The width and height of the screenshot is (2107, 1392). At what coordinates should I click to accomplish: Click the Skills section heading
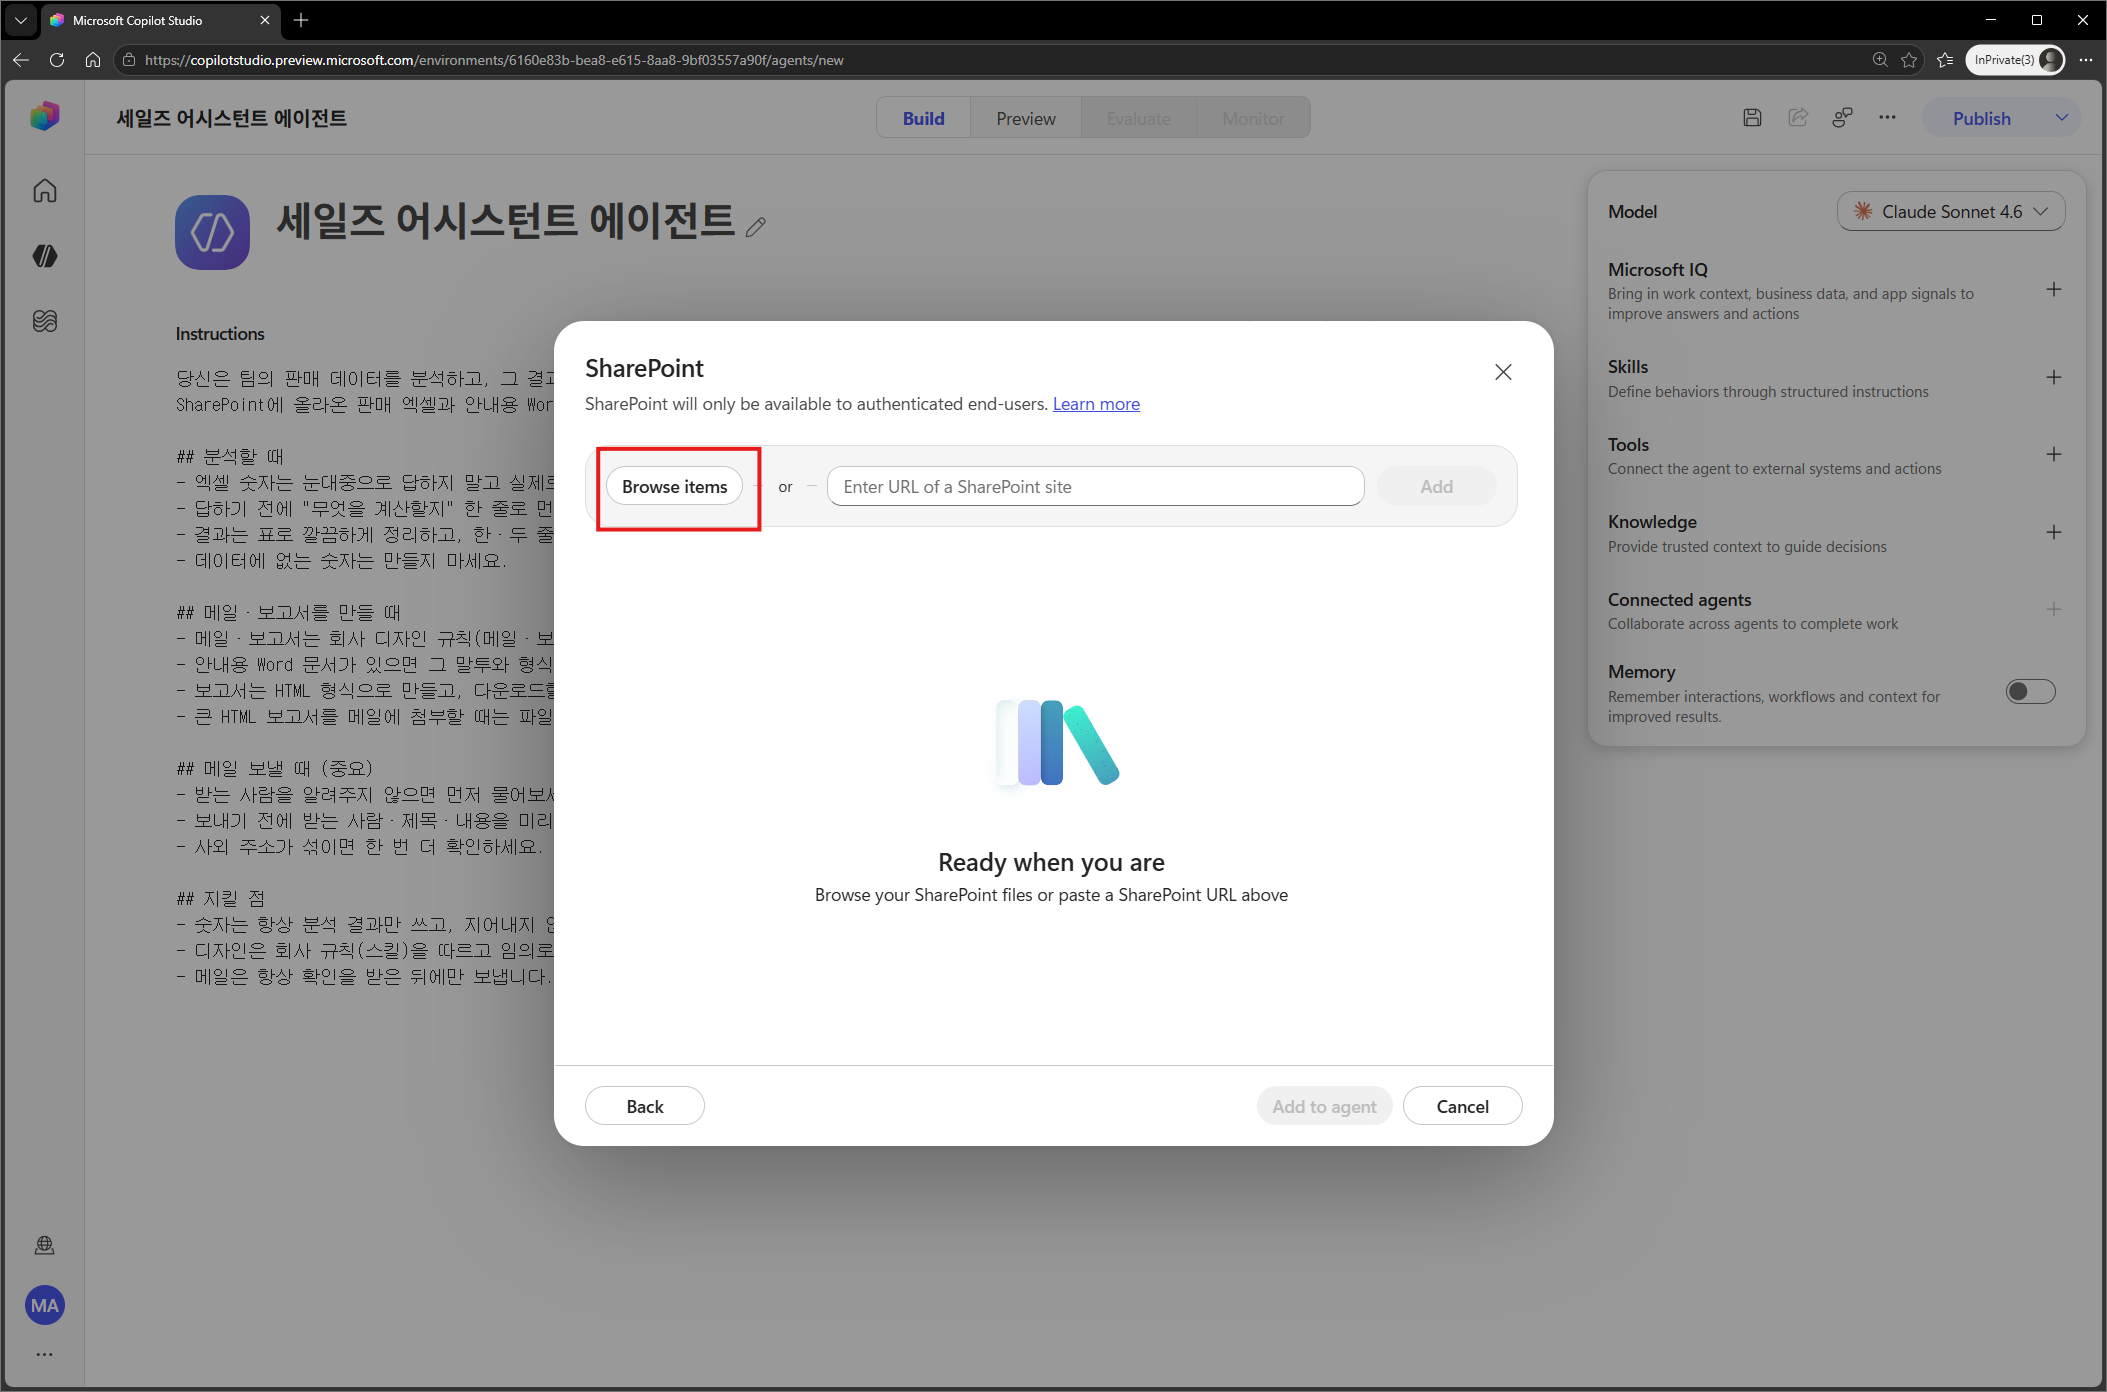click(1628, 367)
